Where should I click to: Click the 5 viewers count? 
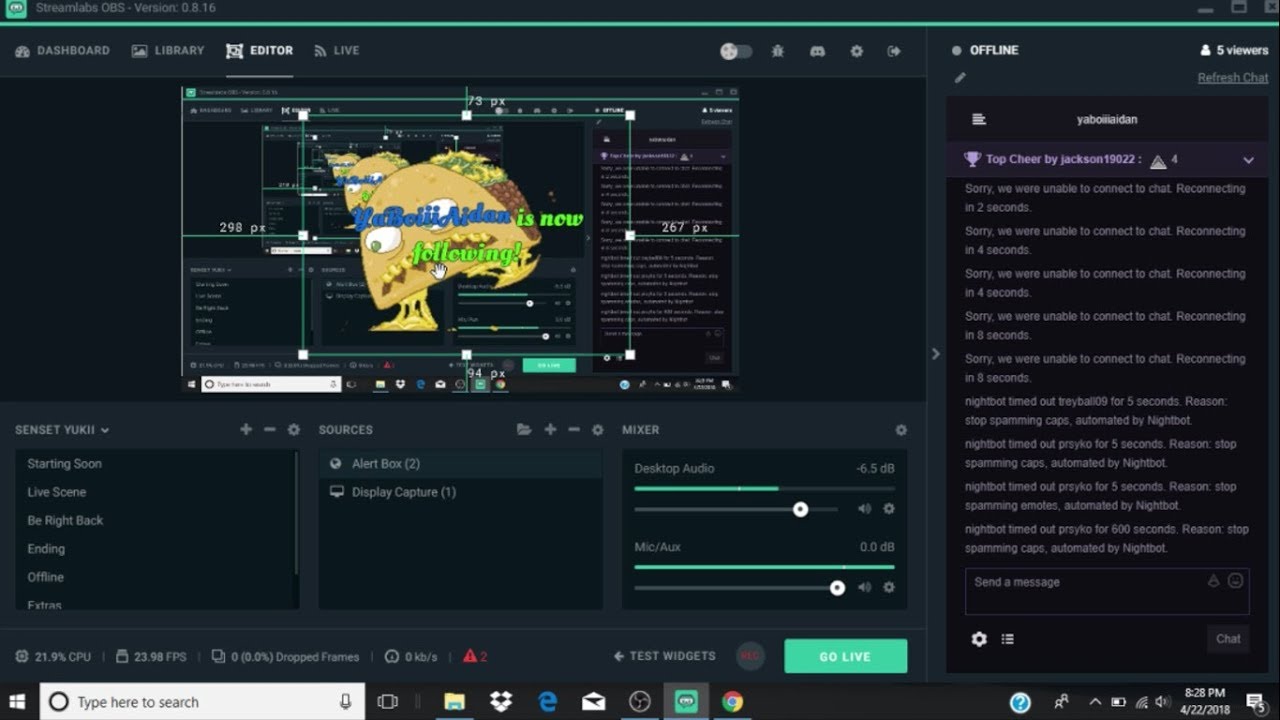click(x=1234, y=50)
